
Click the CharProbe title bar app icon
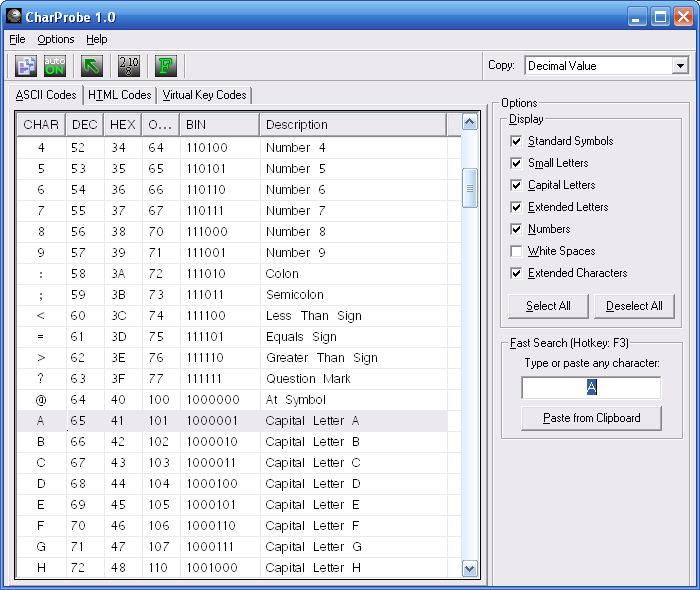14,16
